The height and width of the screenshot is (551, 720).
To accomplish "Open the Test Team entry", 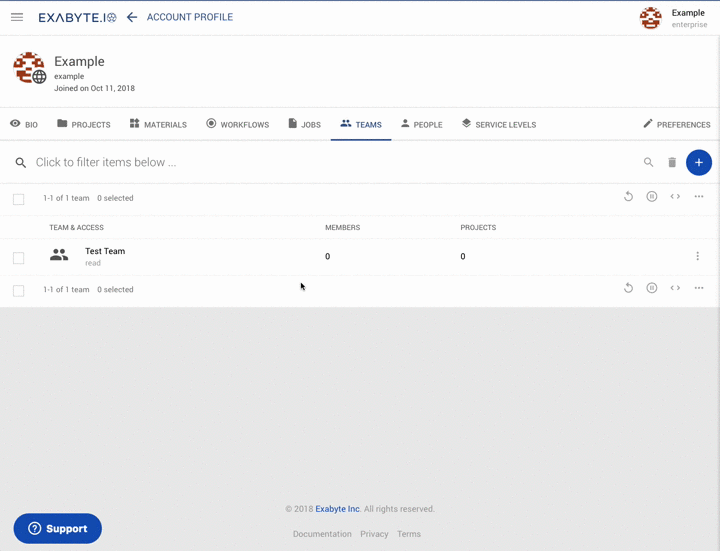I will tap(105, 251).
